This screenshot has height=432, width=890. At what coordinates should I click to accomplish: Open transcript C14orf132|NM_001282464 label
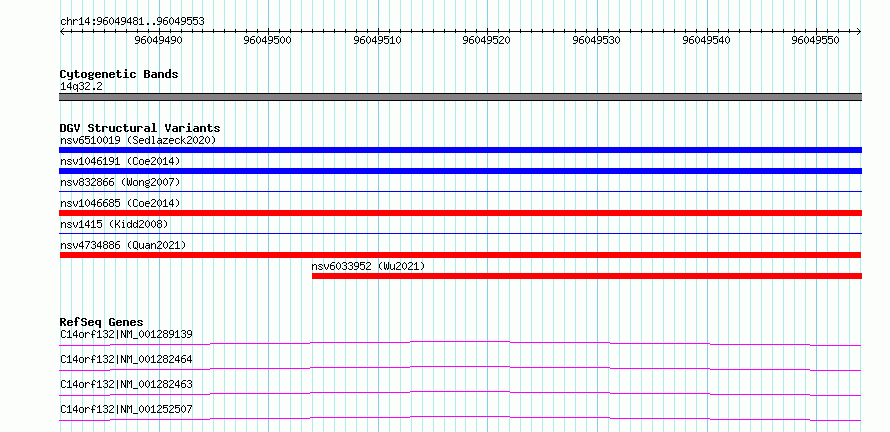pyautogui.click(x=126, y=359)
